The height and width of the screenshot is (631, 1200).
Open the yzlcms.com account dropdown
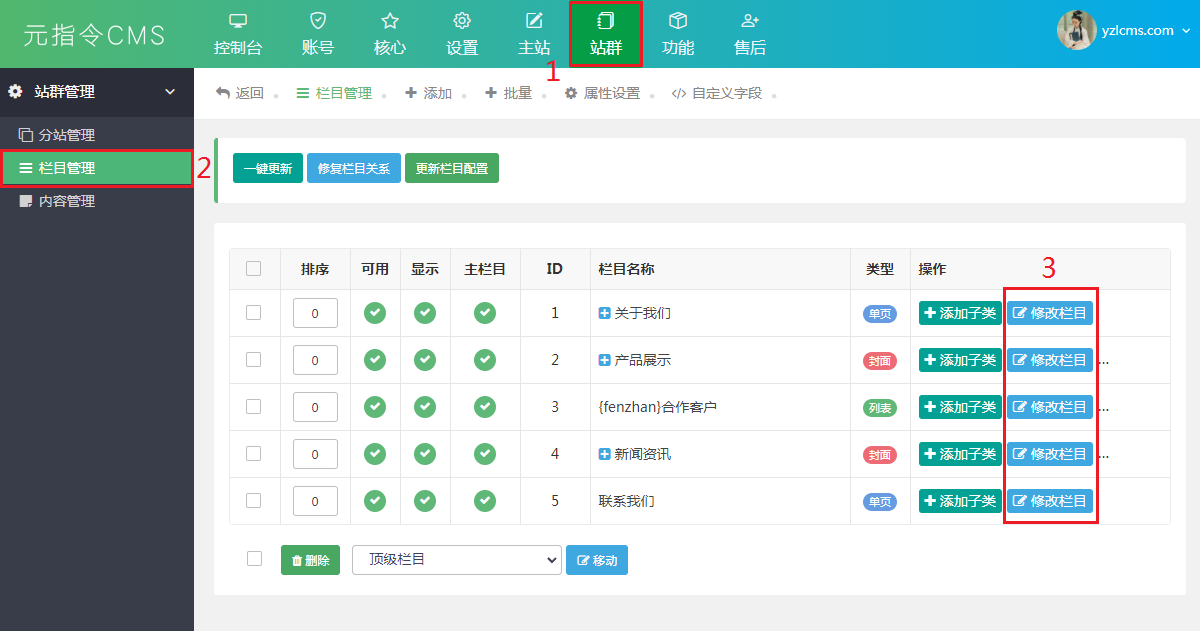(x=1146, y=30)
